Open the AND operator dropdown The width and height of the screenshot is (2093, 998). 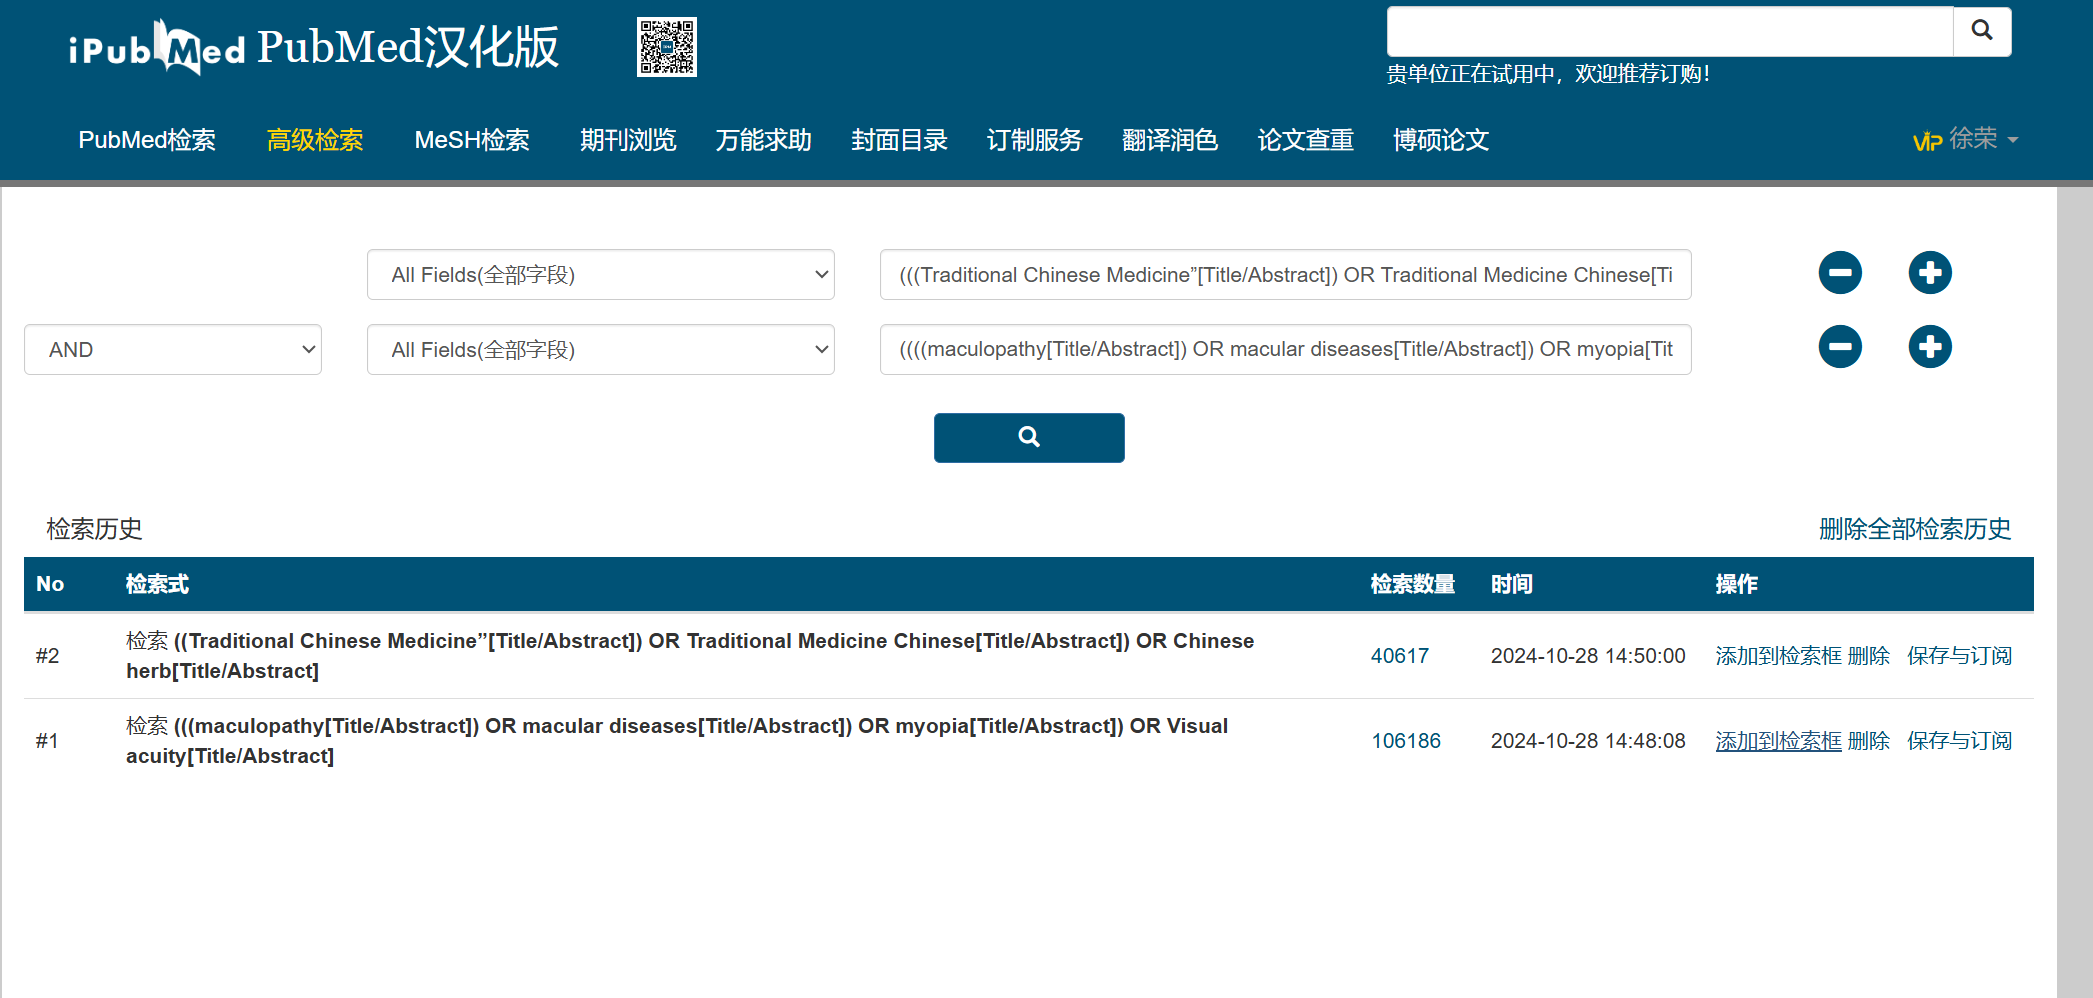(173, 349)
